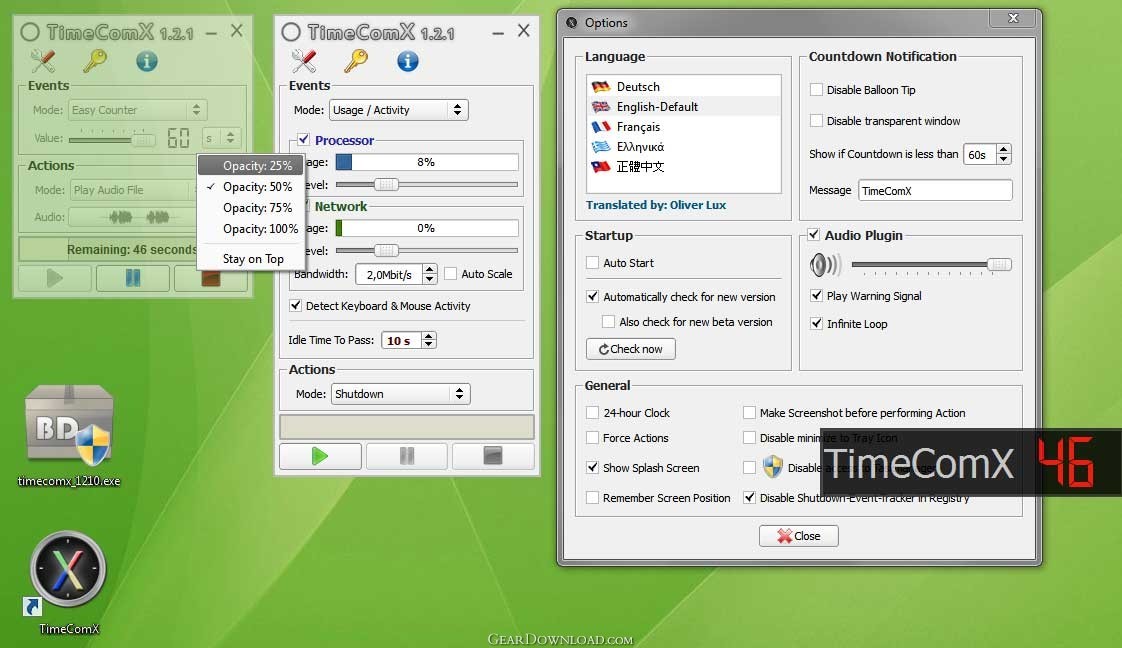Toggle the Processor checkbox
This screenshot has width=1122, height=648.
coord(303,139)
